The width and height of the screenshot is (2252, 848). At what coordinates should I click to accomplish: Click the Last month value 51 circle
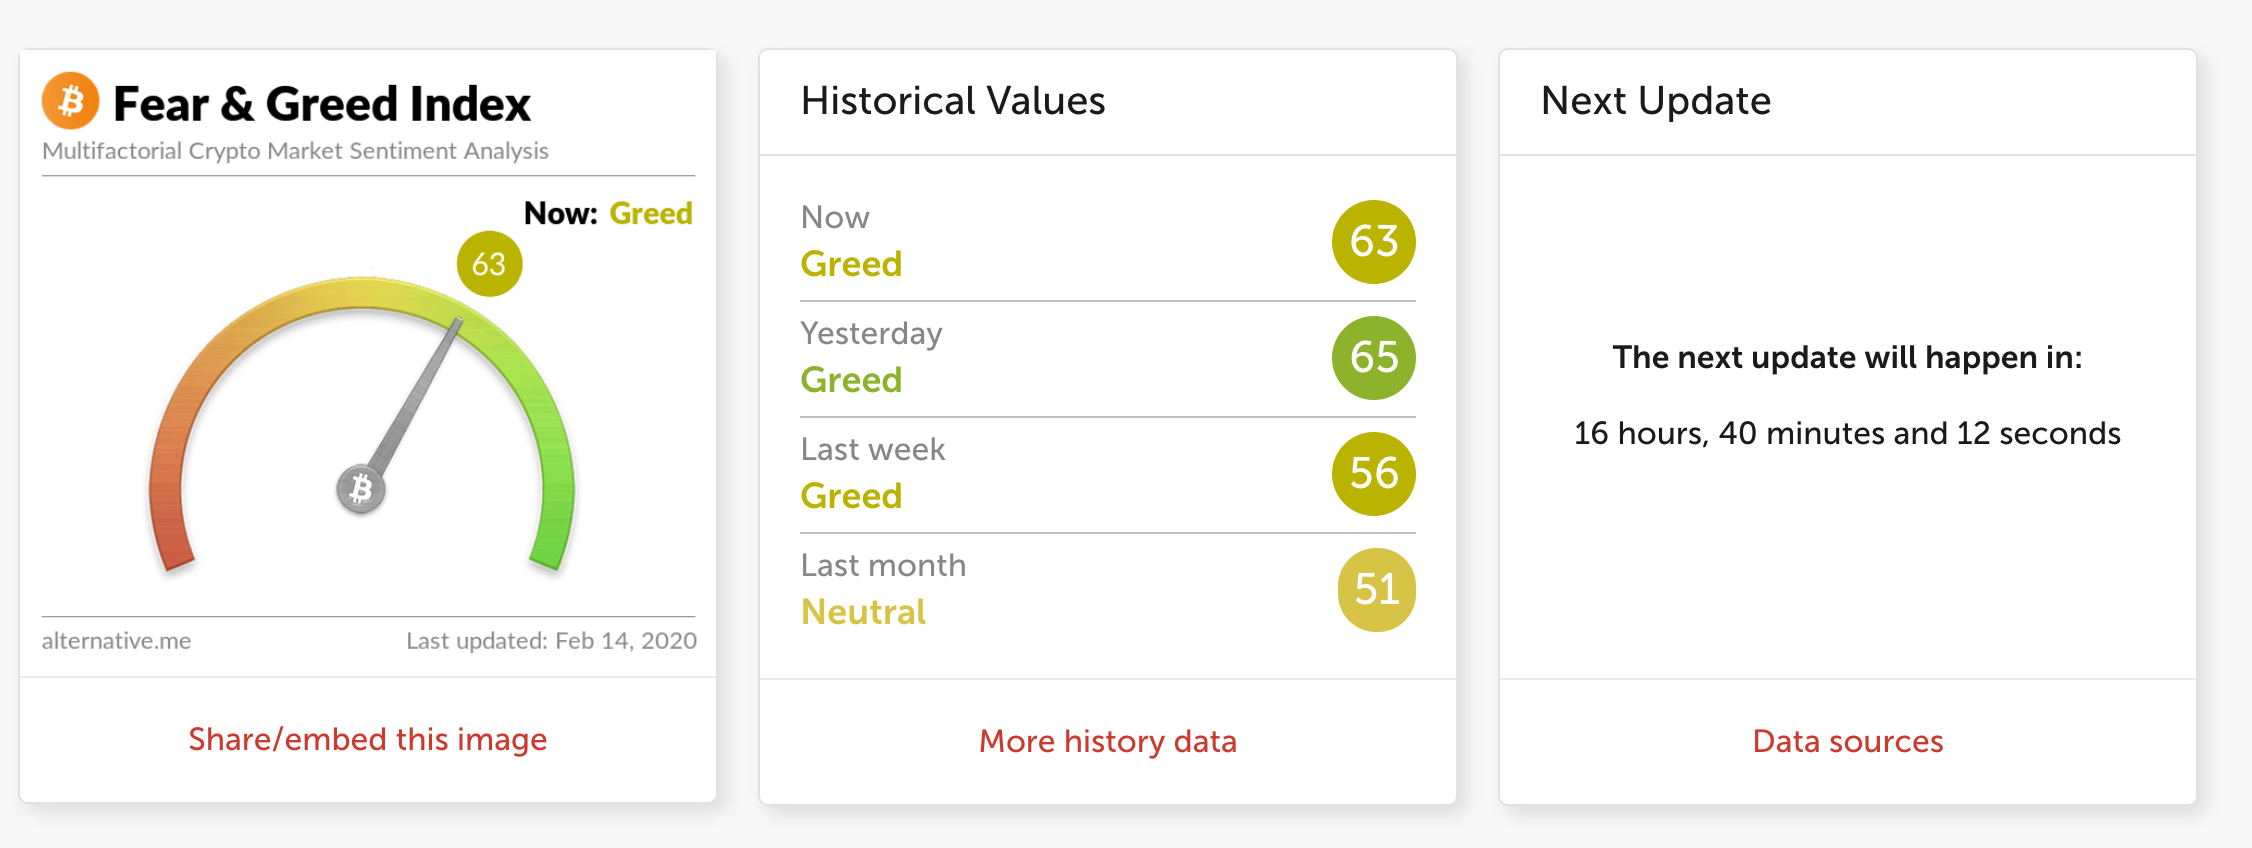click(1376, 590)
